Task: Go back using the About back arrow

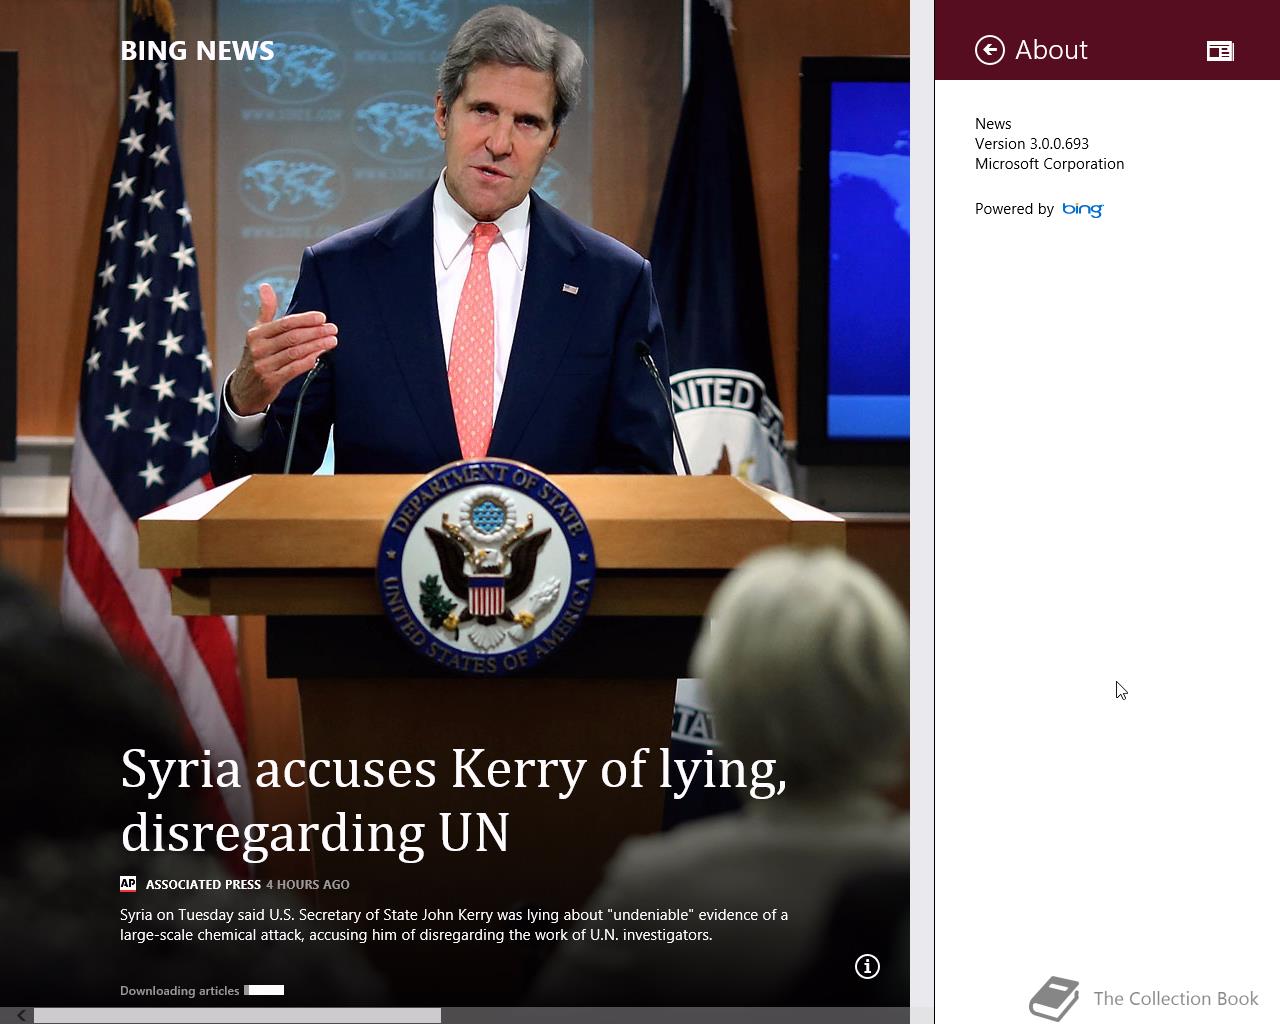Action: 989,50
